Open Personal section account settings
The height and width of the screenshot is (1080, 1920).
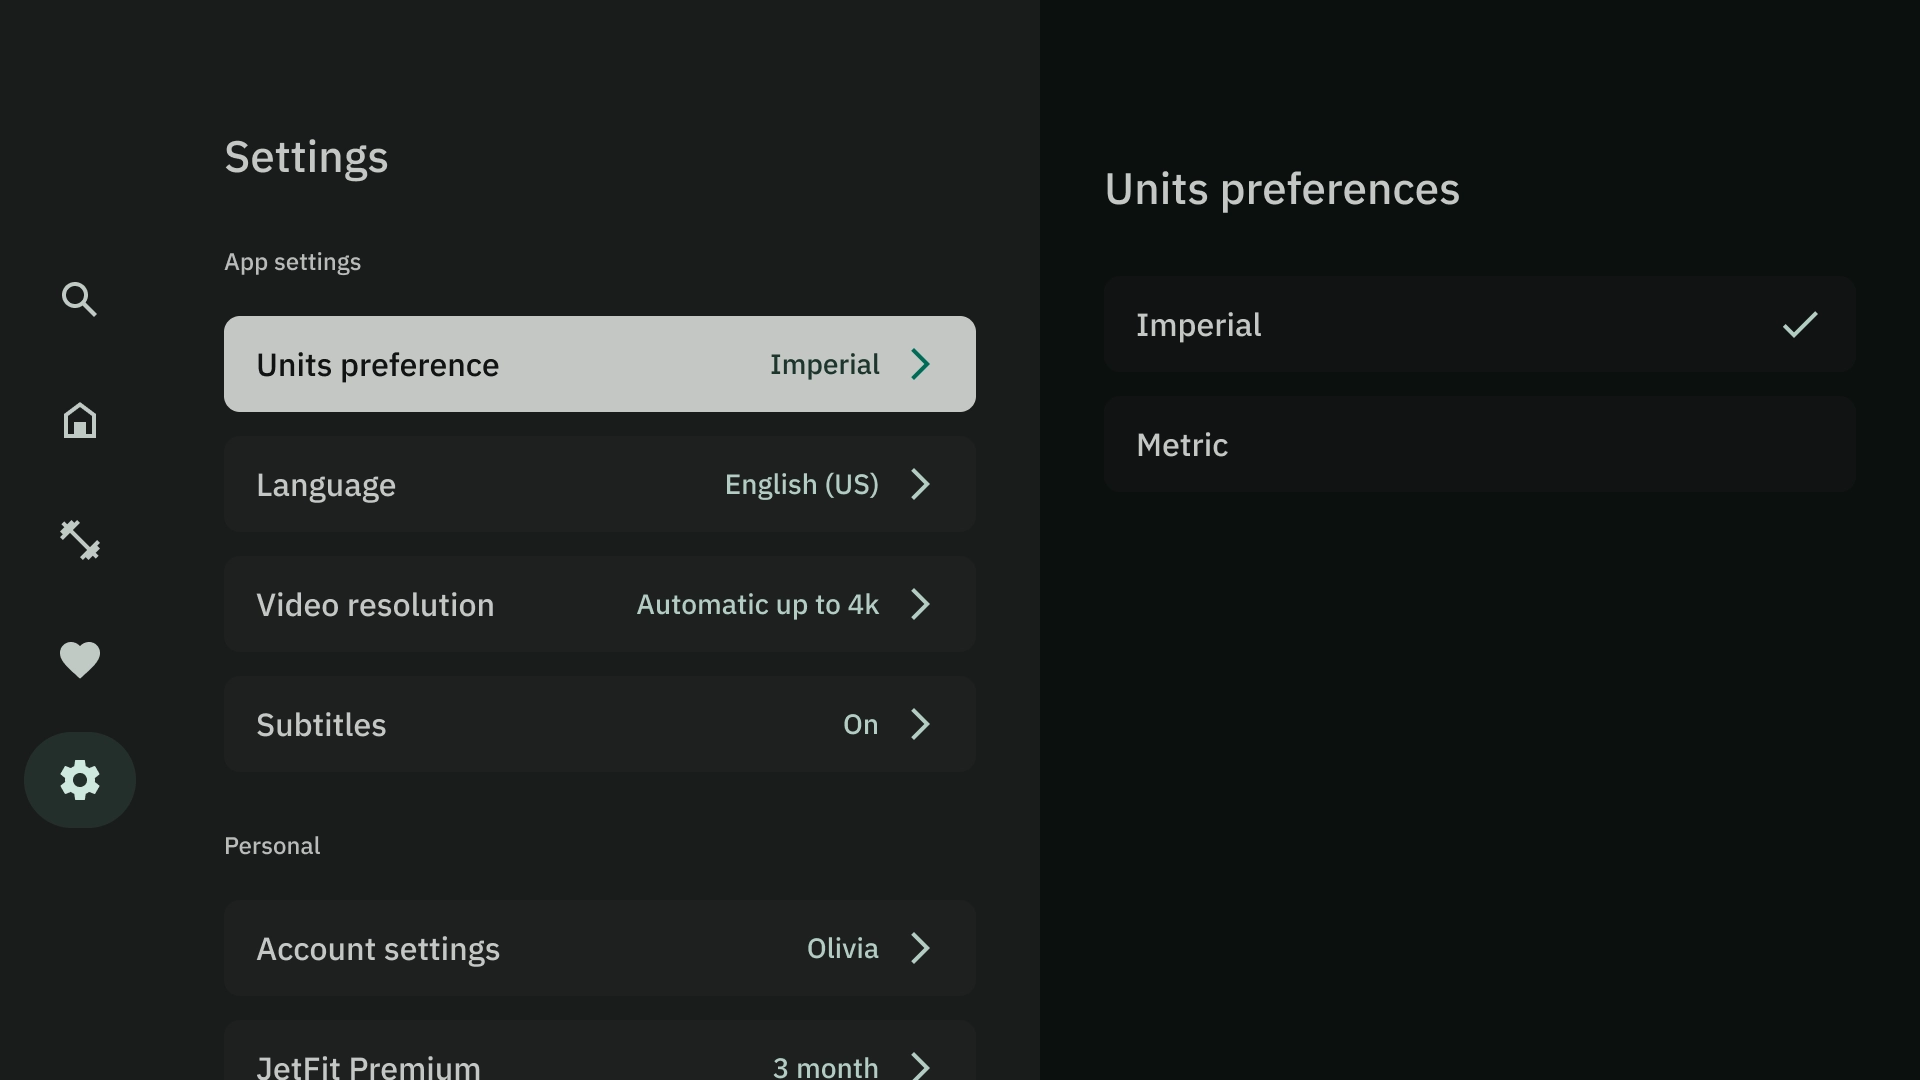(x=599, y=948)
